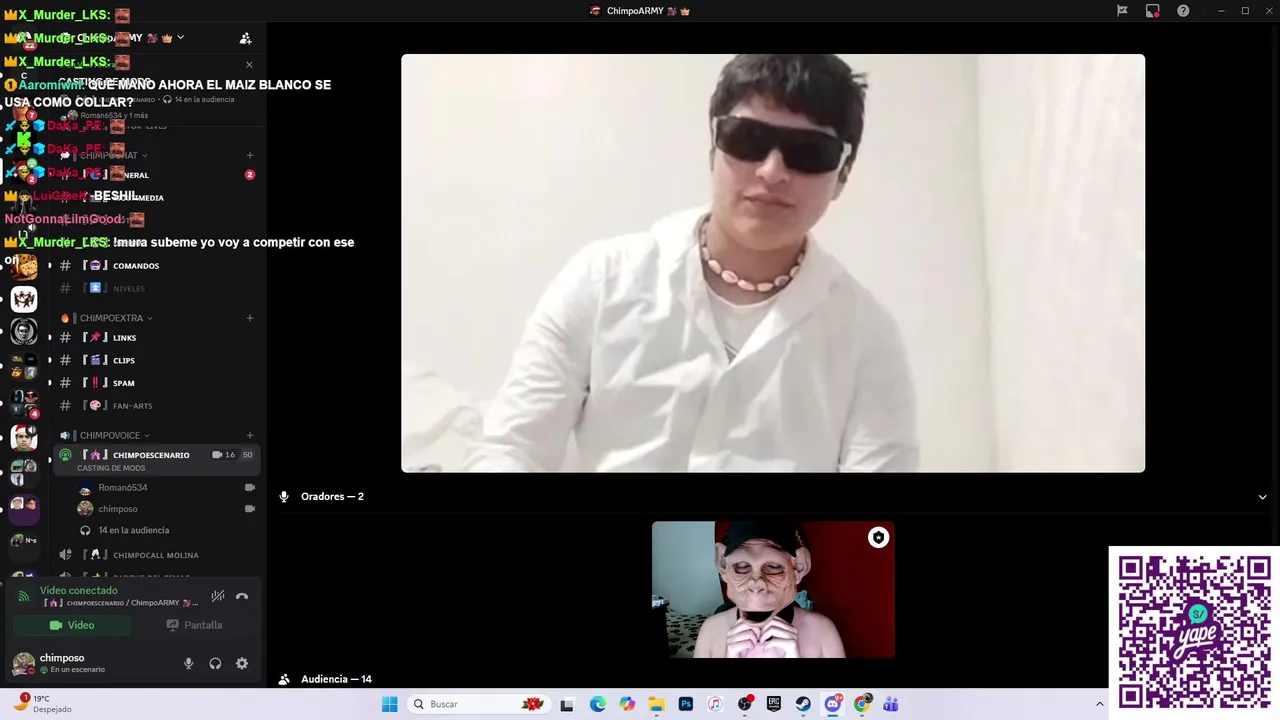1280x720 pixels.
Task: Click '14 en la audiencia' row
Action: click(133, 531)
